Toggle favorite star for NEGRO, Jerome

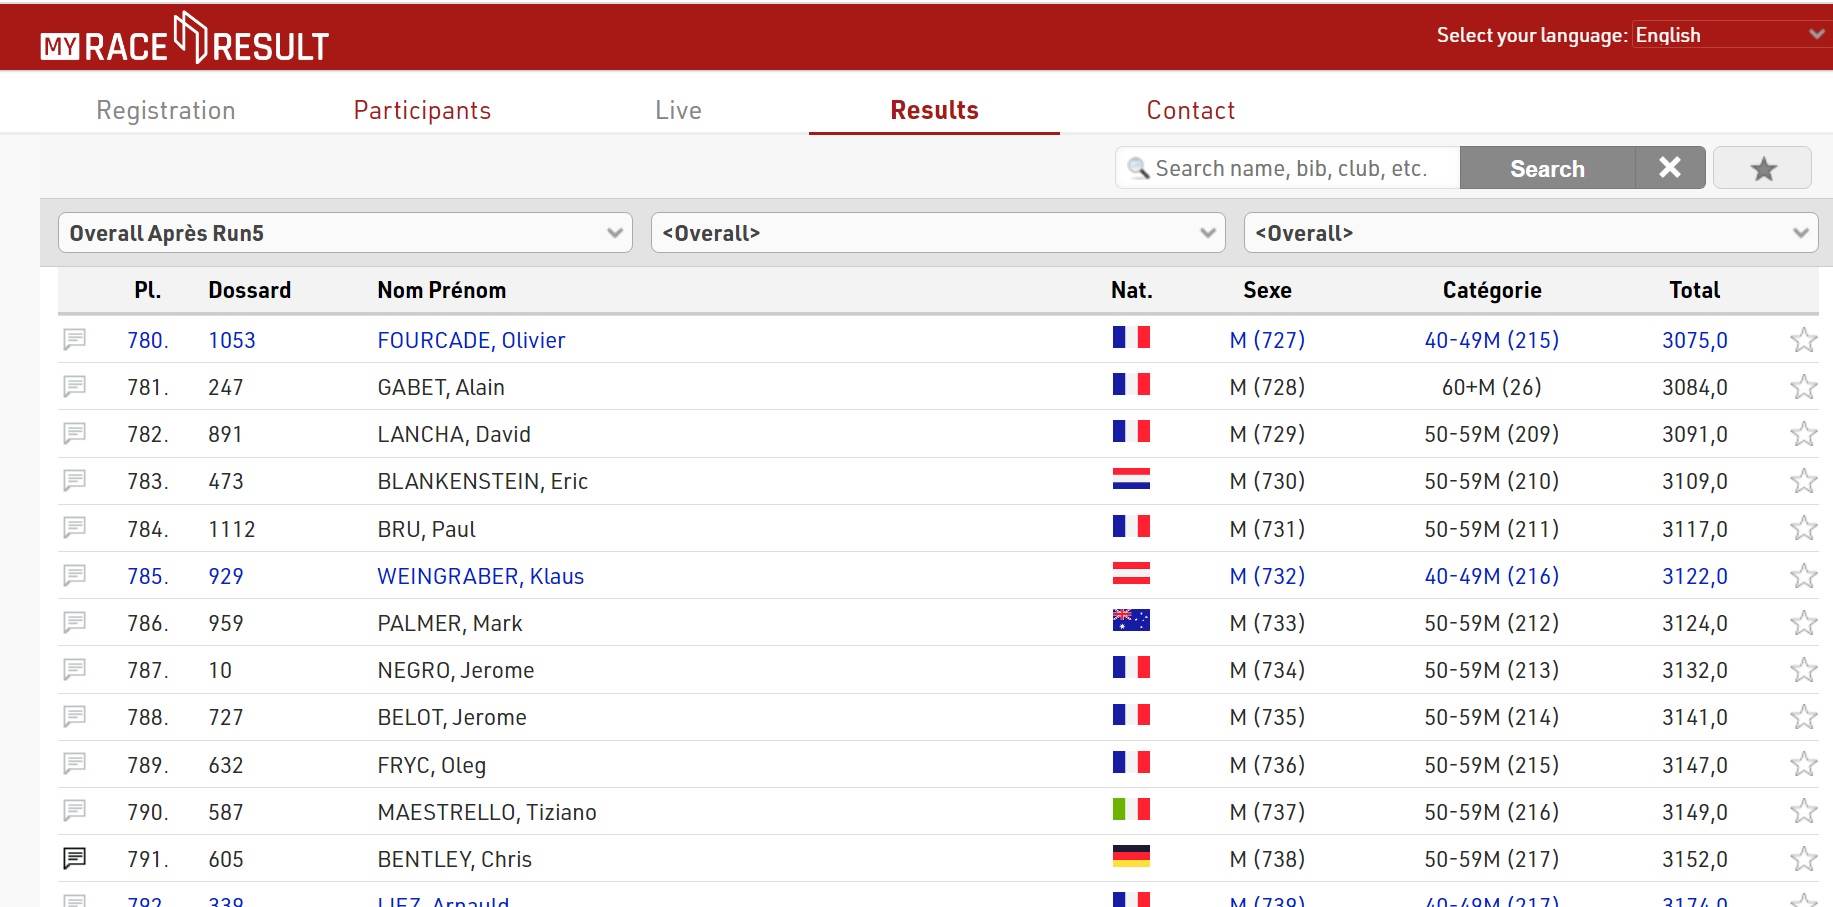[1803, 670]
